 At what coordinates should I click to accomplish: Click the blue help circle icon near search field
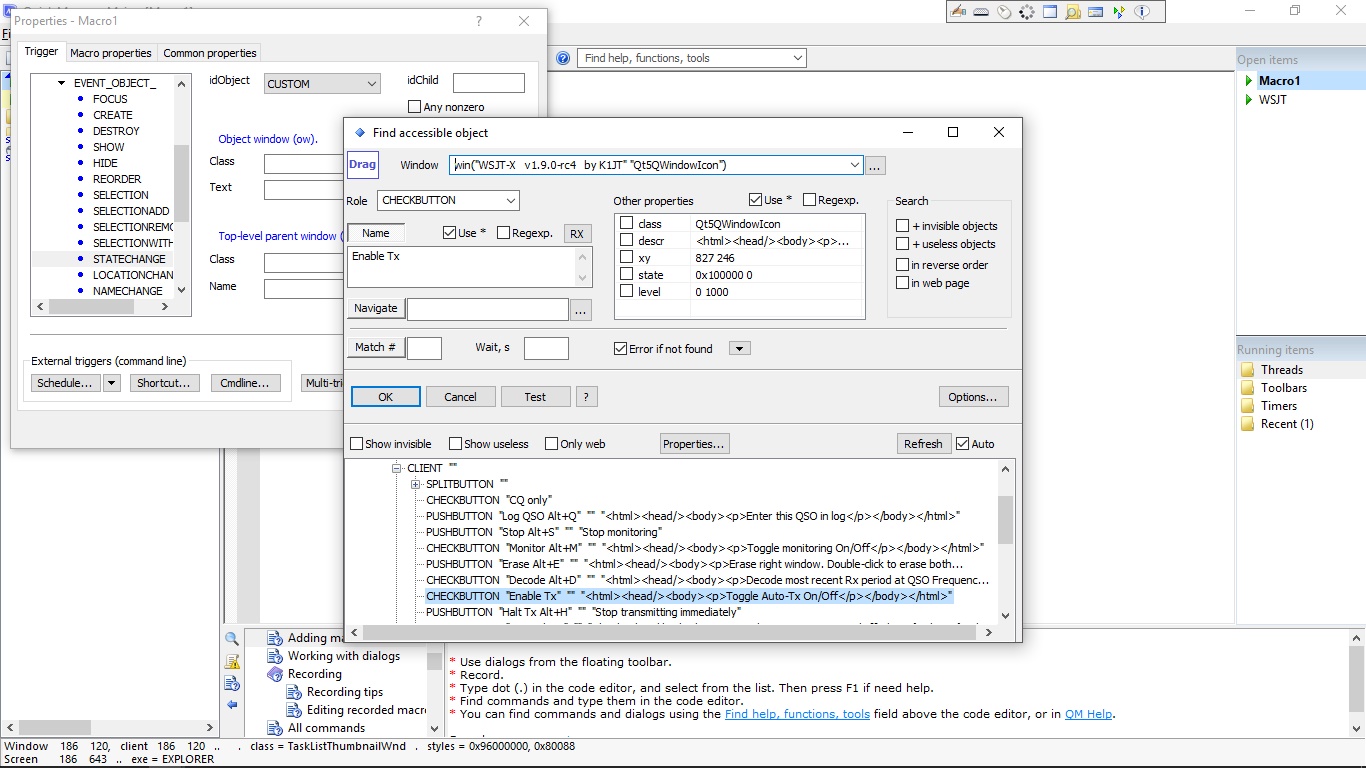[x=563, y=58]
